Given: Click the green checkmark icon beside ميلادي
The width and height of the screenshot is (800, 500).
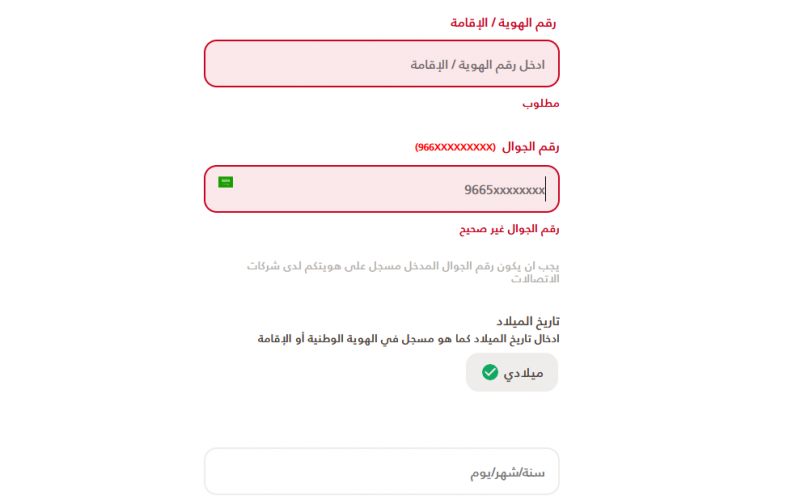Looking at the screenshot, I should (490, 372).
